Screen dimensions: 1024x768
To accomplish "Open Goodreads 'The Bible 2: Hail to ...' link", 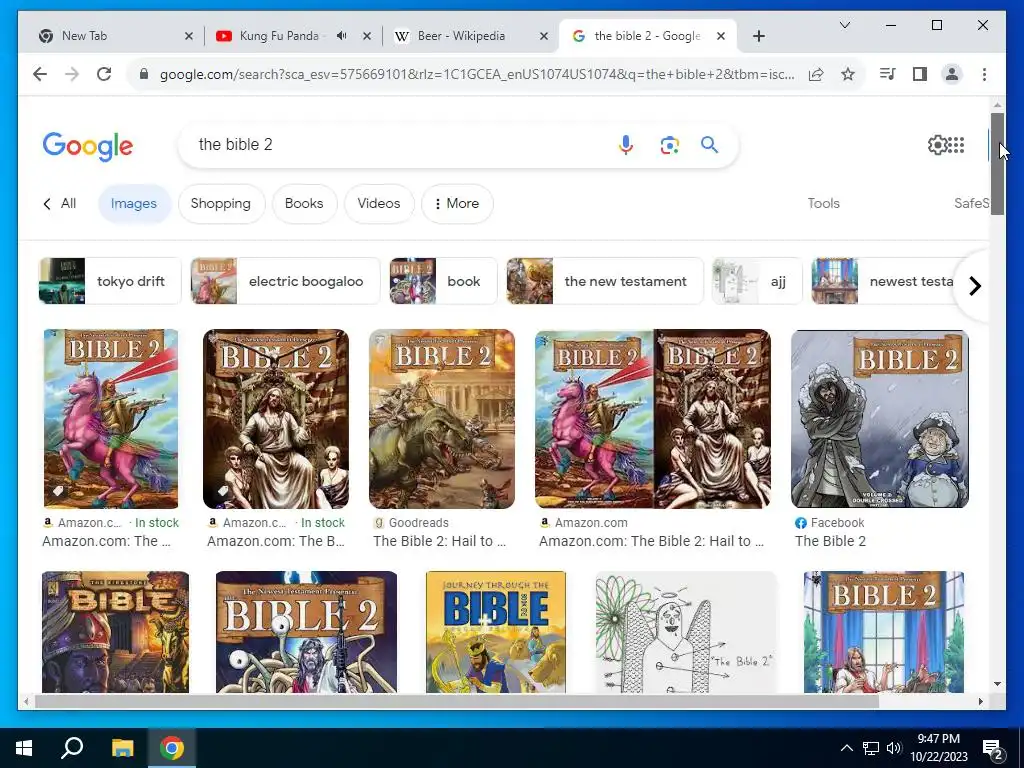I will coord(440,541).
